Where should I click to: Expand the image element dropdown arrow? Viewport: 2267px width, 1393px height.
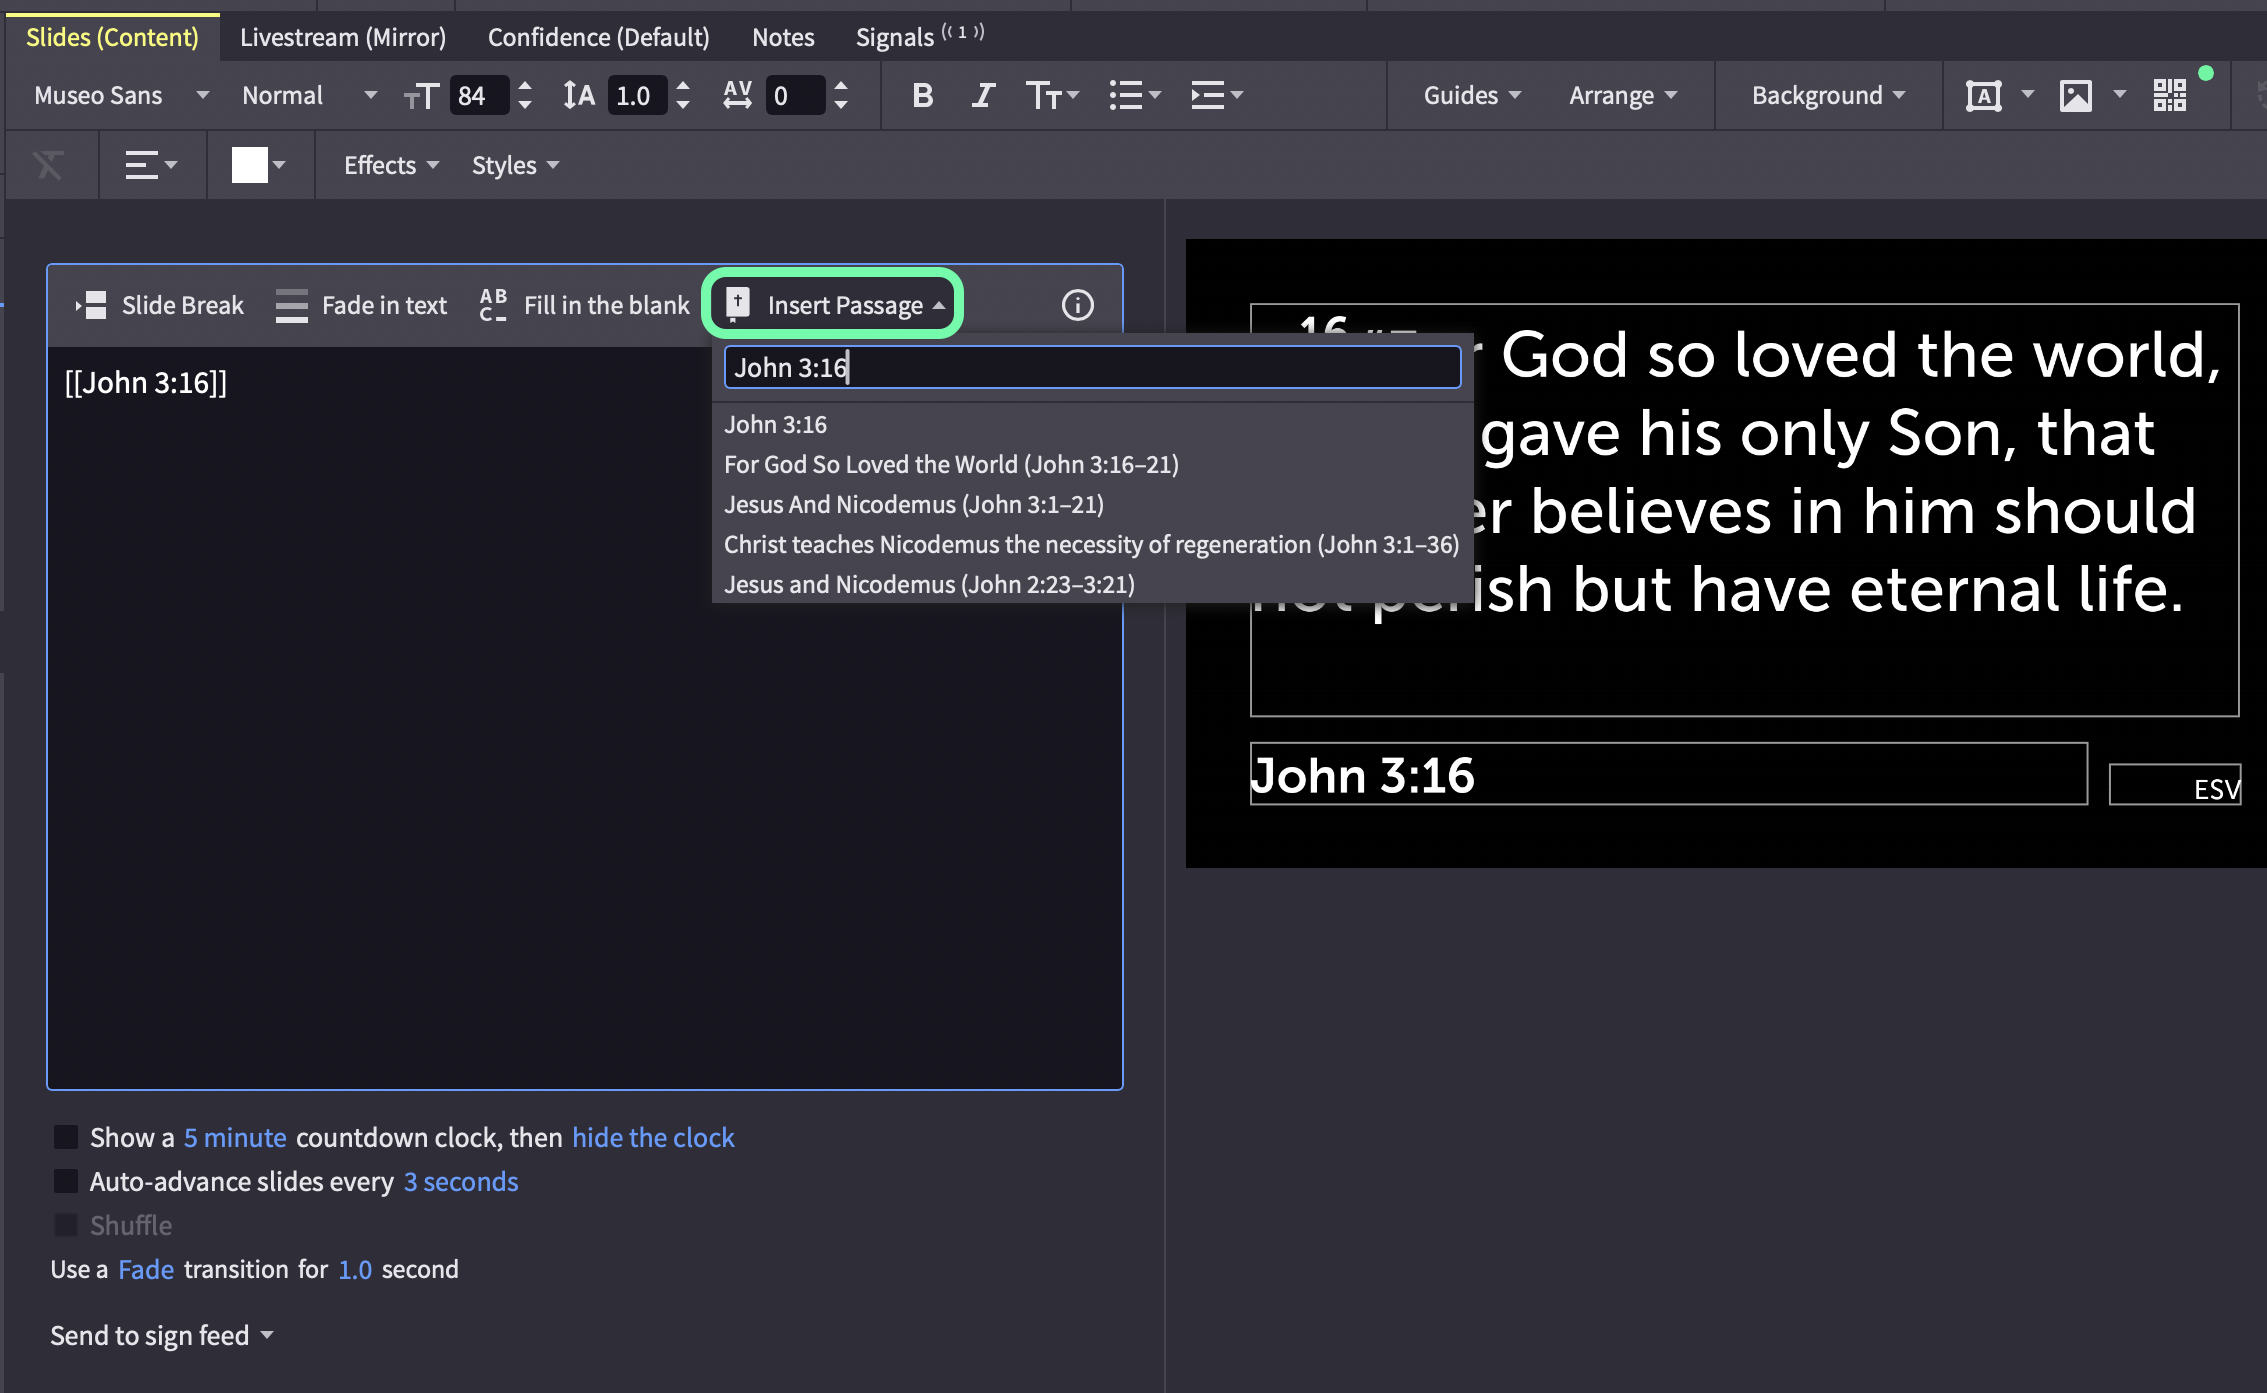pos(2119,95)
